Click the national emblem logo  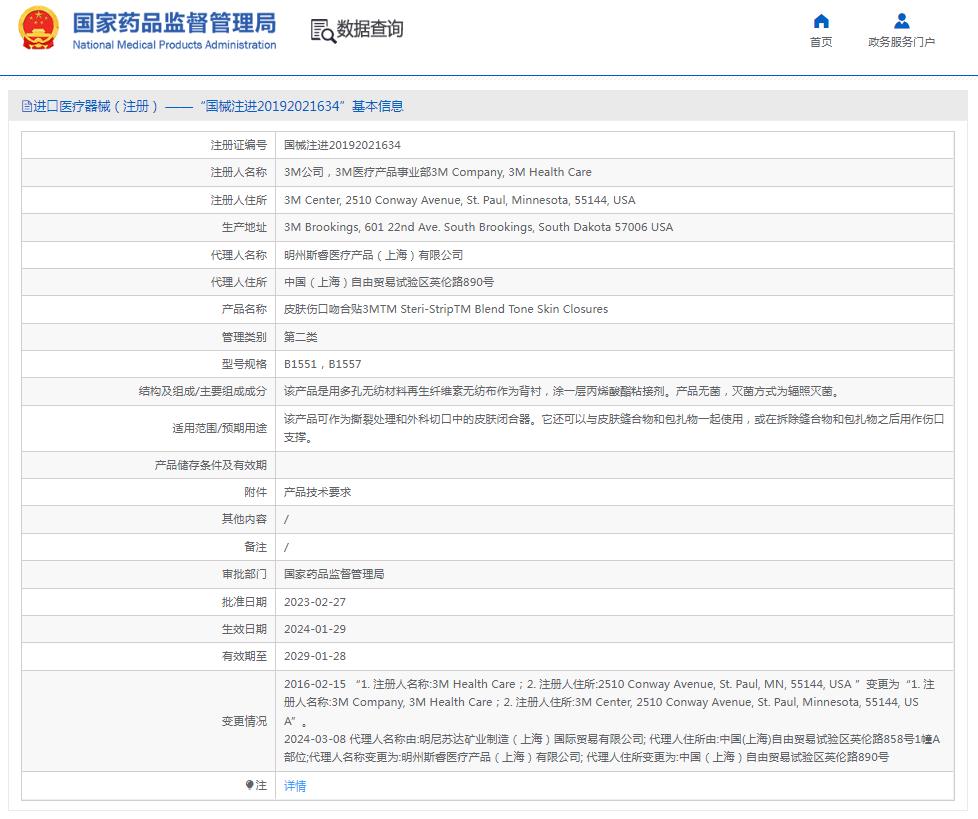point(39,28)
